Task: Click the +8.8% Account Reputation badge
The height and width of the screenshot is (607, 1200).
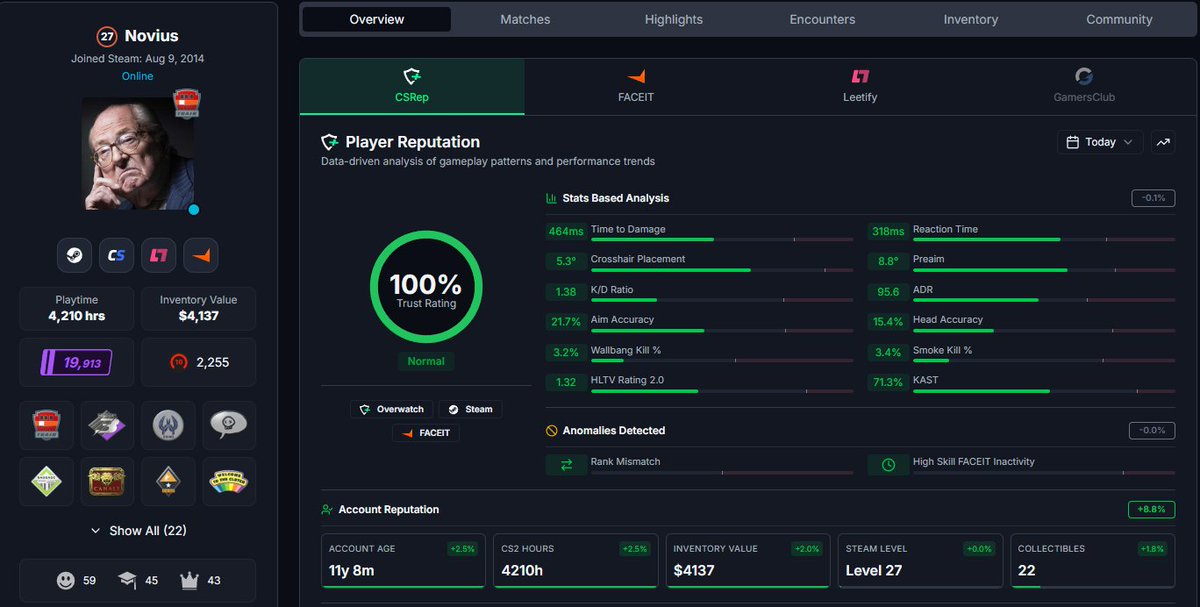Action: click(1151, 509)
